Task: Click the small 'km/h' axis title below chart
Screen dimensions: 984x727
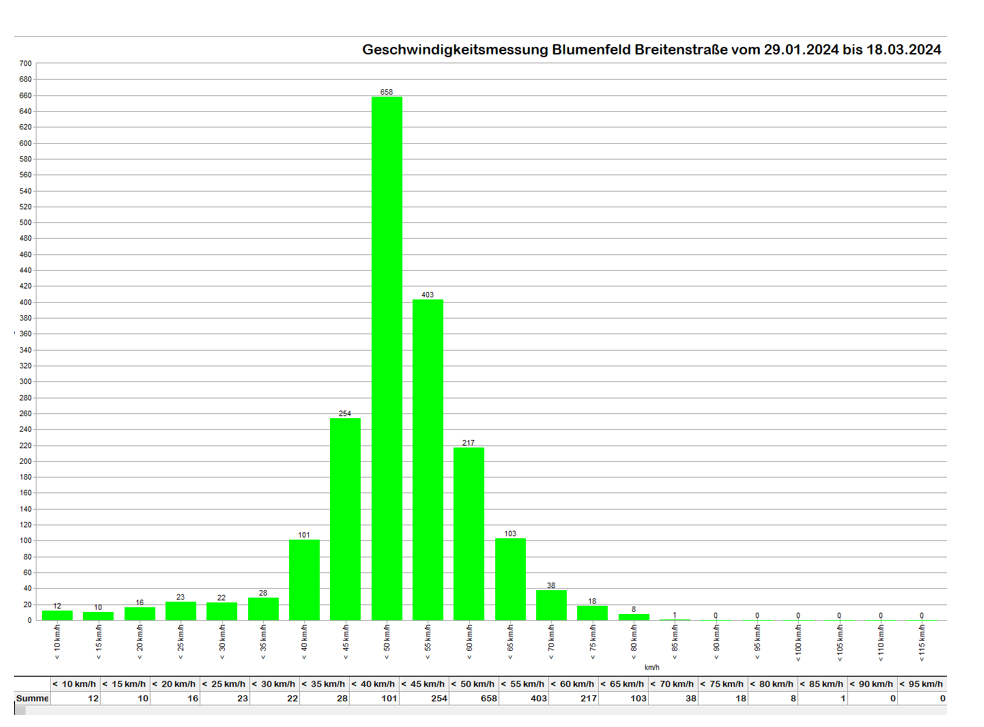Action: point(651,667)
